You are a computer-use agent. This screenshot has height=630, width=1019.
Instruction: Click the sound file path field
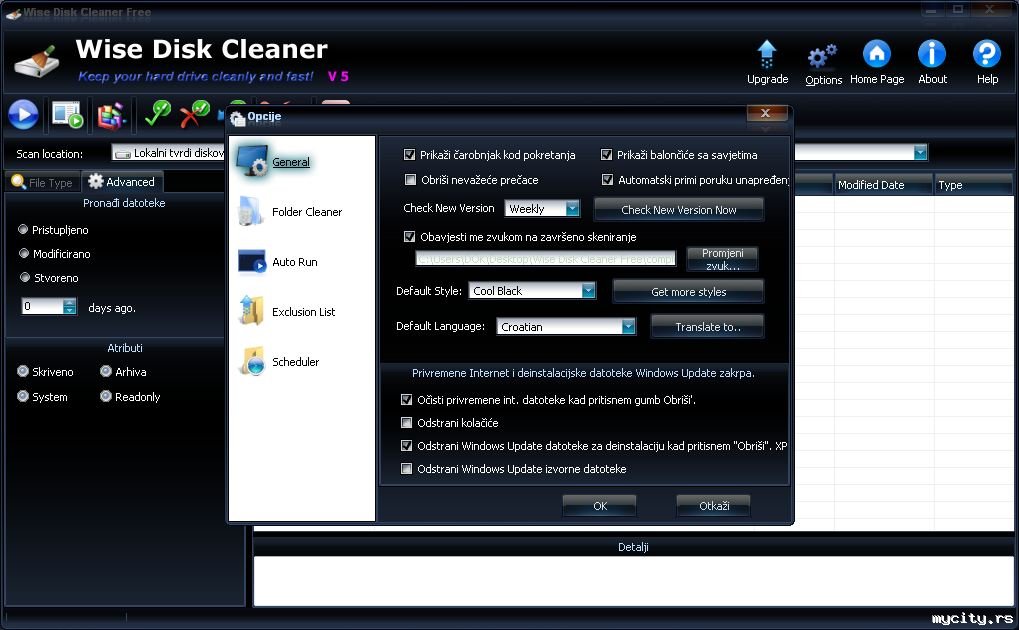pos(545,259)
